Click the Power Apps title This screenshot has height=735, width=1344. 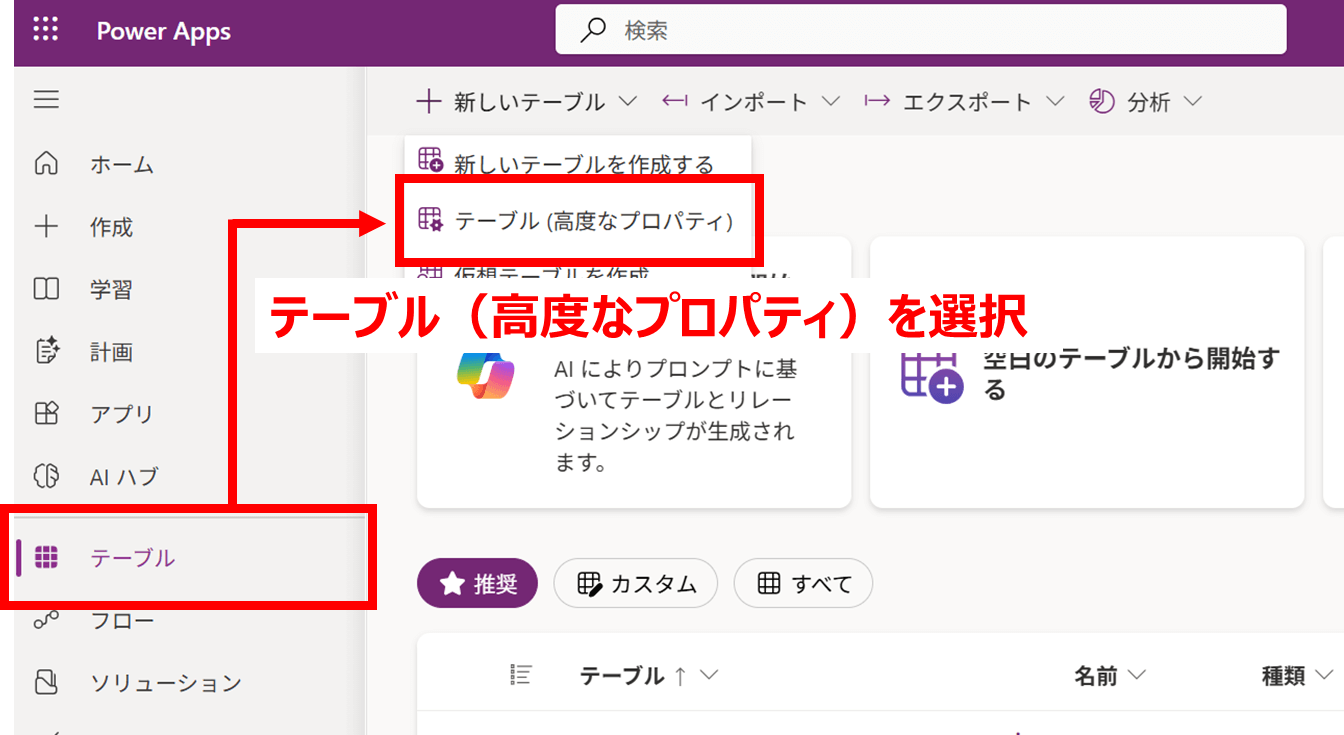[164, 31]
